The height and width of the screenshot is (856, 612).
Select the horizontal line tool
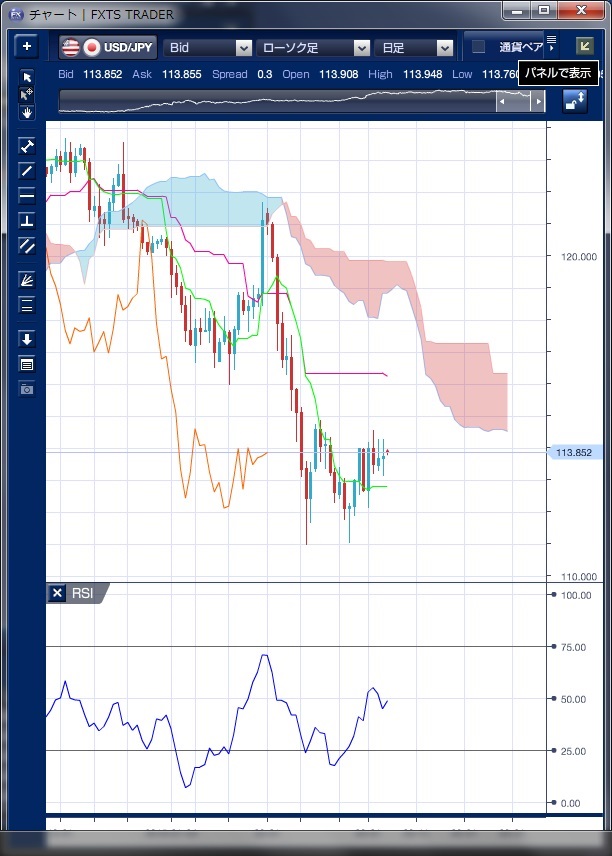27,195
